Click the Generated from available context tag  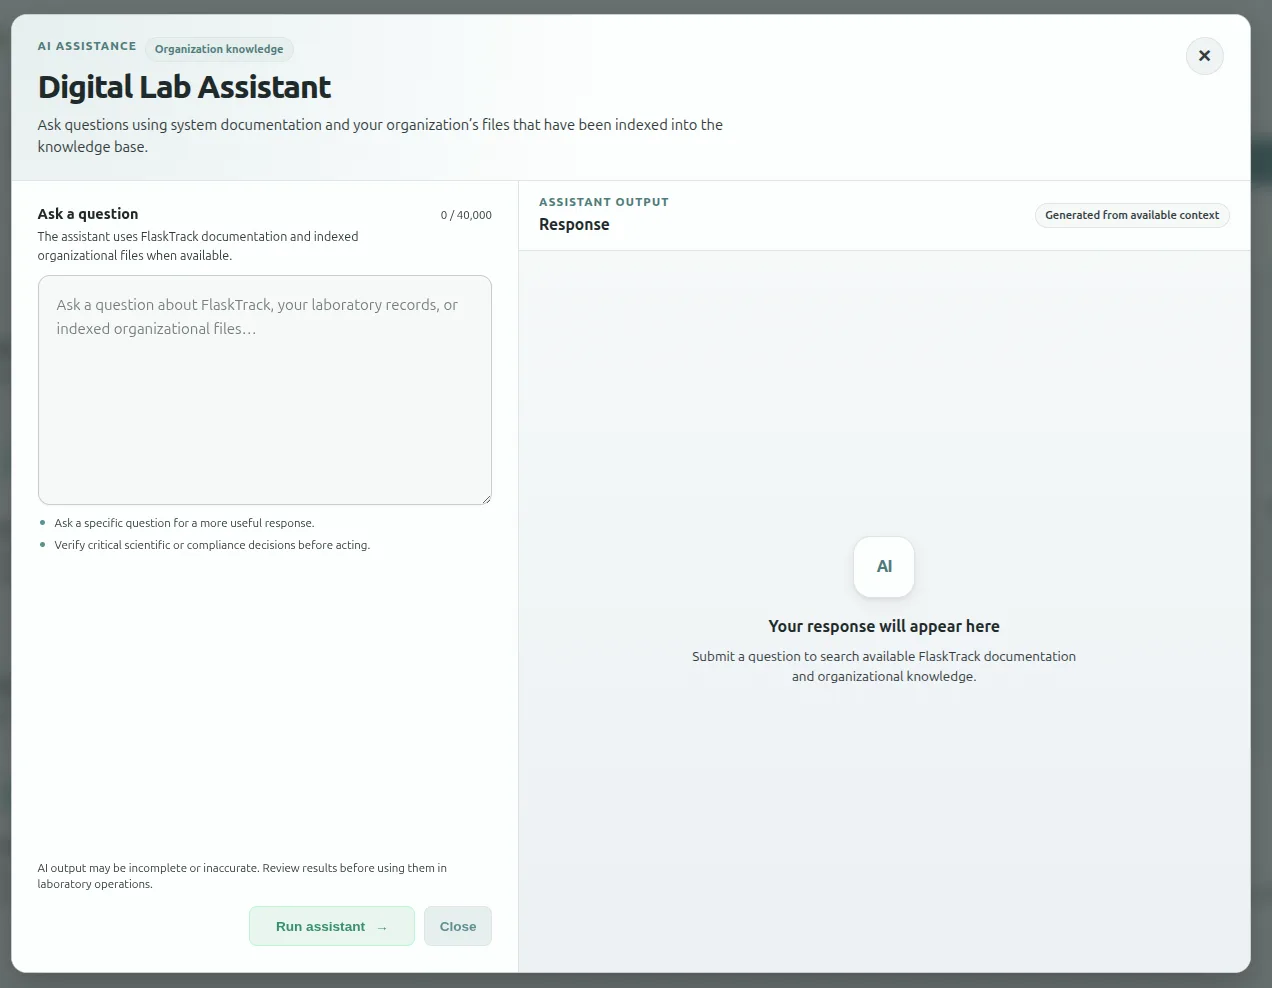(x=1132, y=215)
